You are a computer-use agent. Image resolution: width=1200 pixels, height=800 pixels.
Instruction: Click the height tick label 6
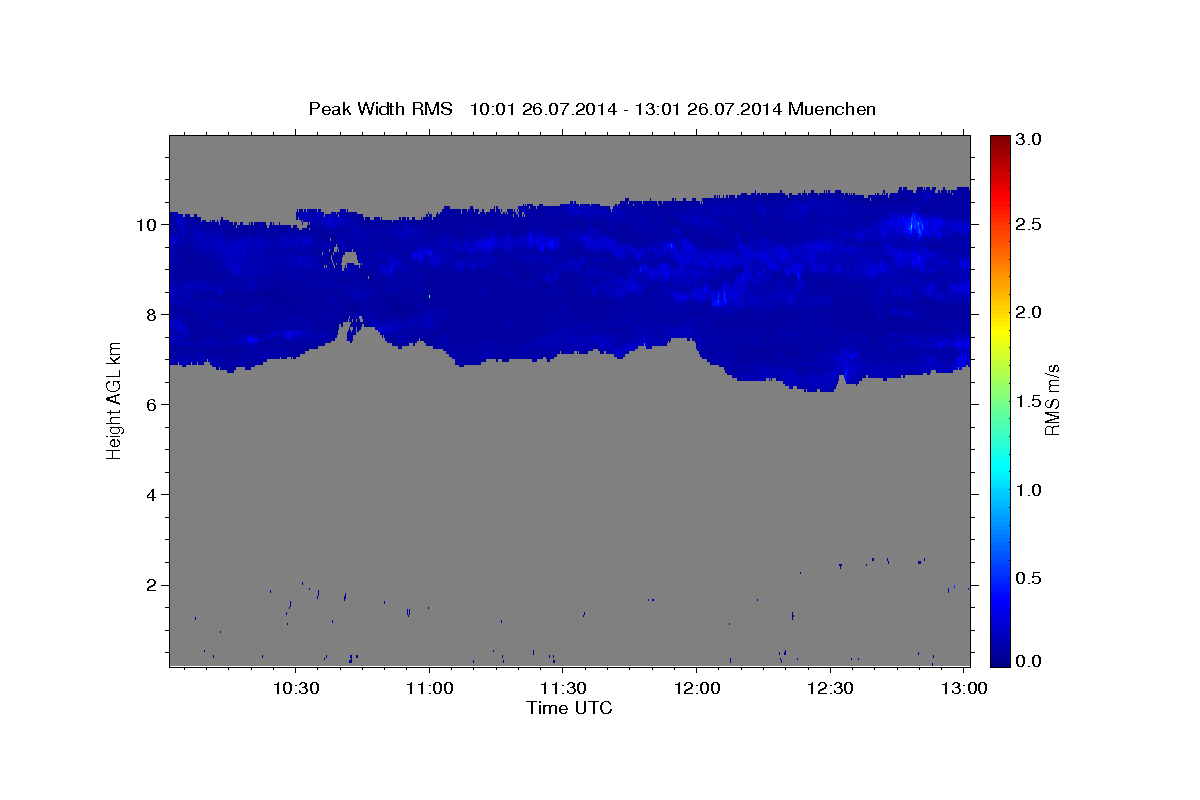click(x=153, y=405)
